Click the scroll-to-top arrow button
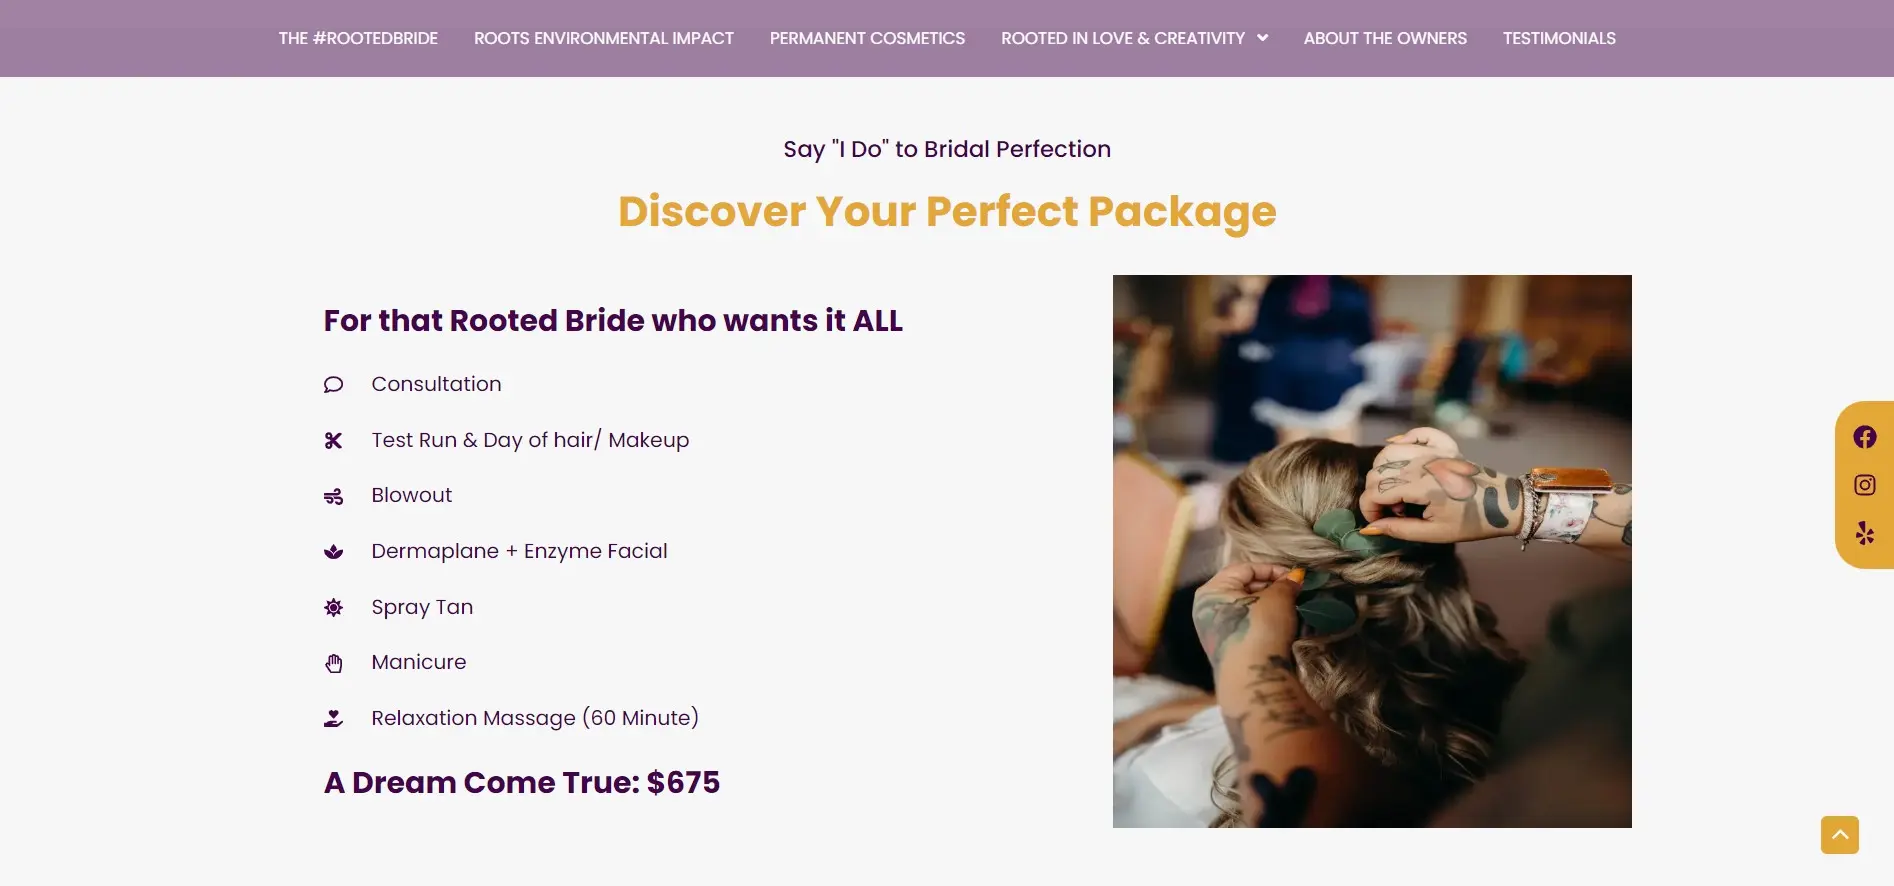 (1839, 835)
